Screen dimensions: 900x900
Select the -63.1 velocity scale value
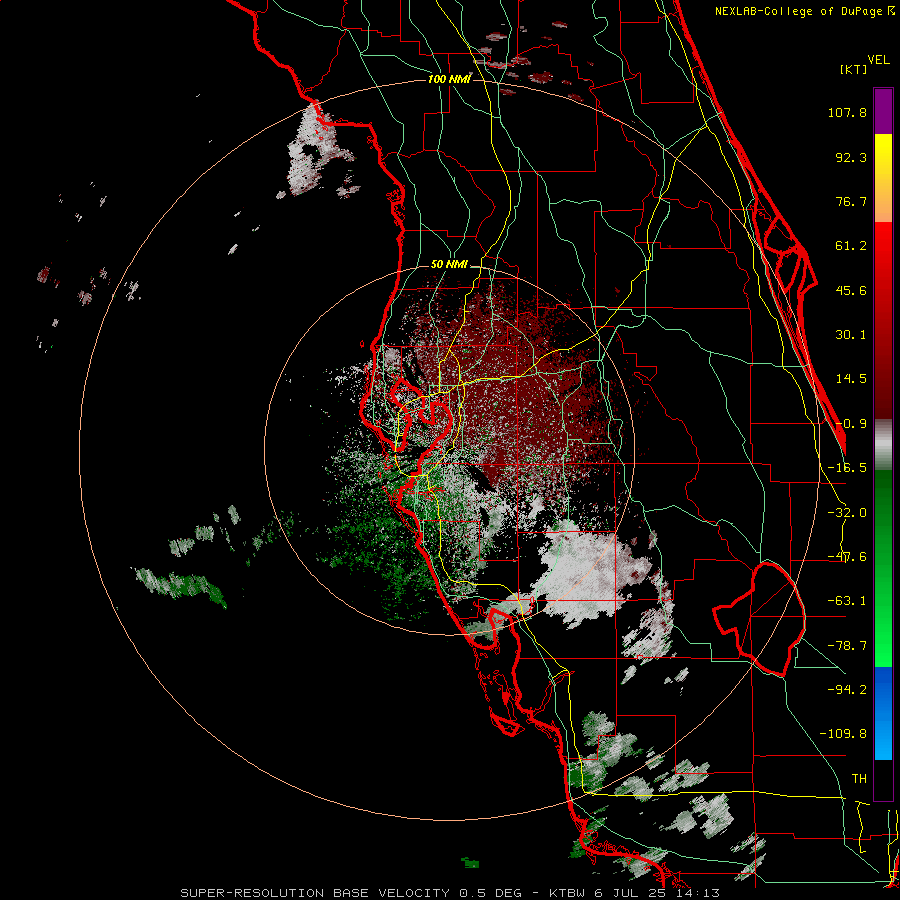847,601
